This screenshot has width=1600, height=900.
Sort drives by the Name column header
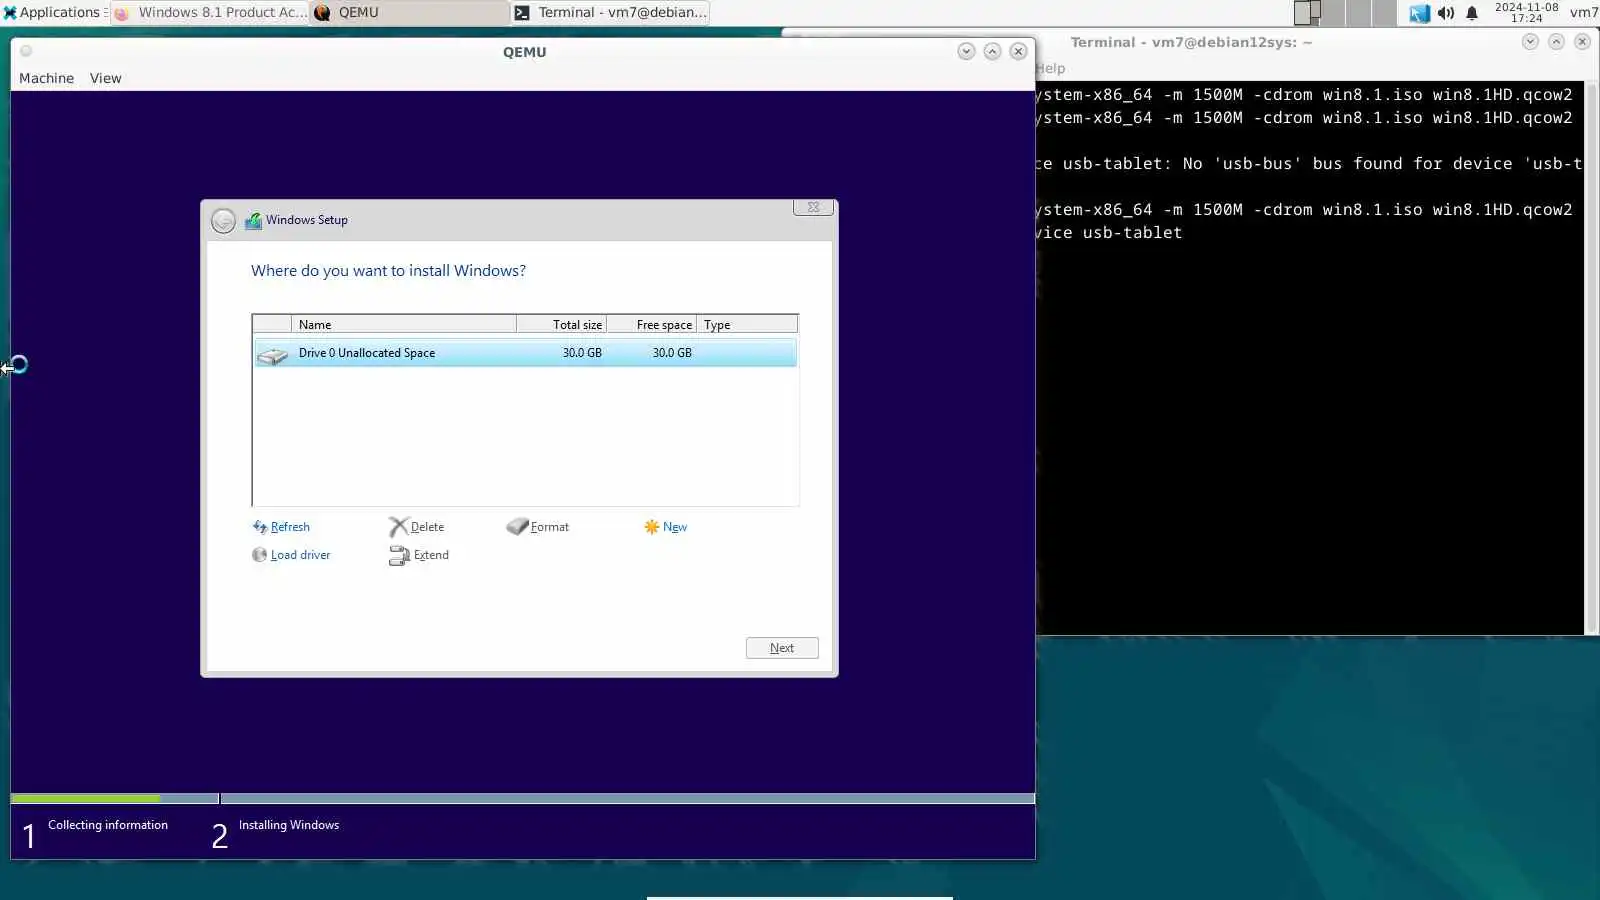pos(404,324)
